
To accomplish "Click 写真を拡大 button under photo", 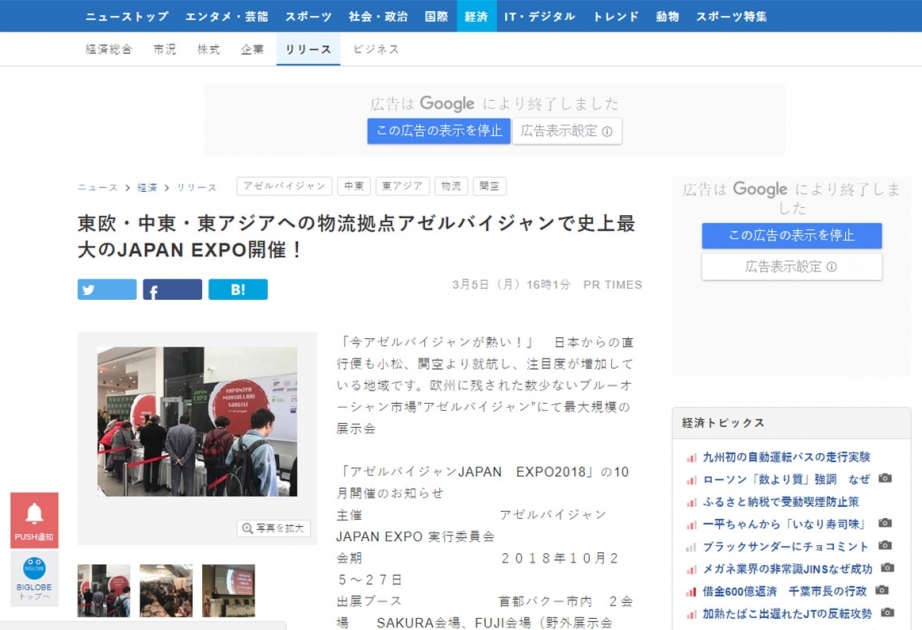I will click(x=273, y=528).
